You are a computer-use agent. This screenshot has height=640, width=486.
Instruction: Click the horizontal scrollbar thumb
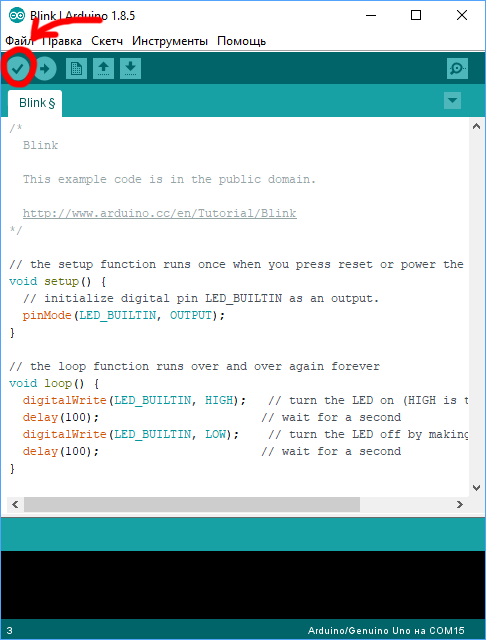coord(192,504)
